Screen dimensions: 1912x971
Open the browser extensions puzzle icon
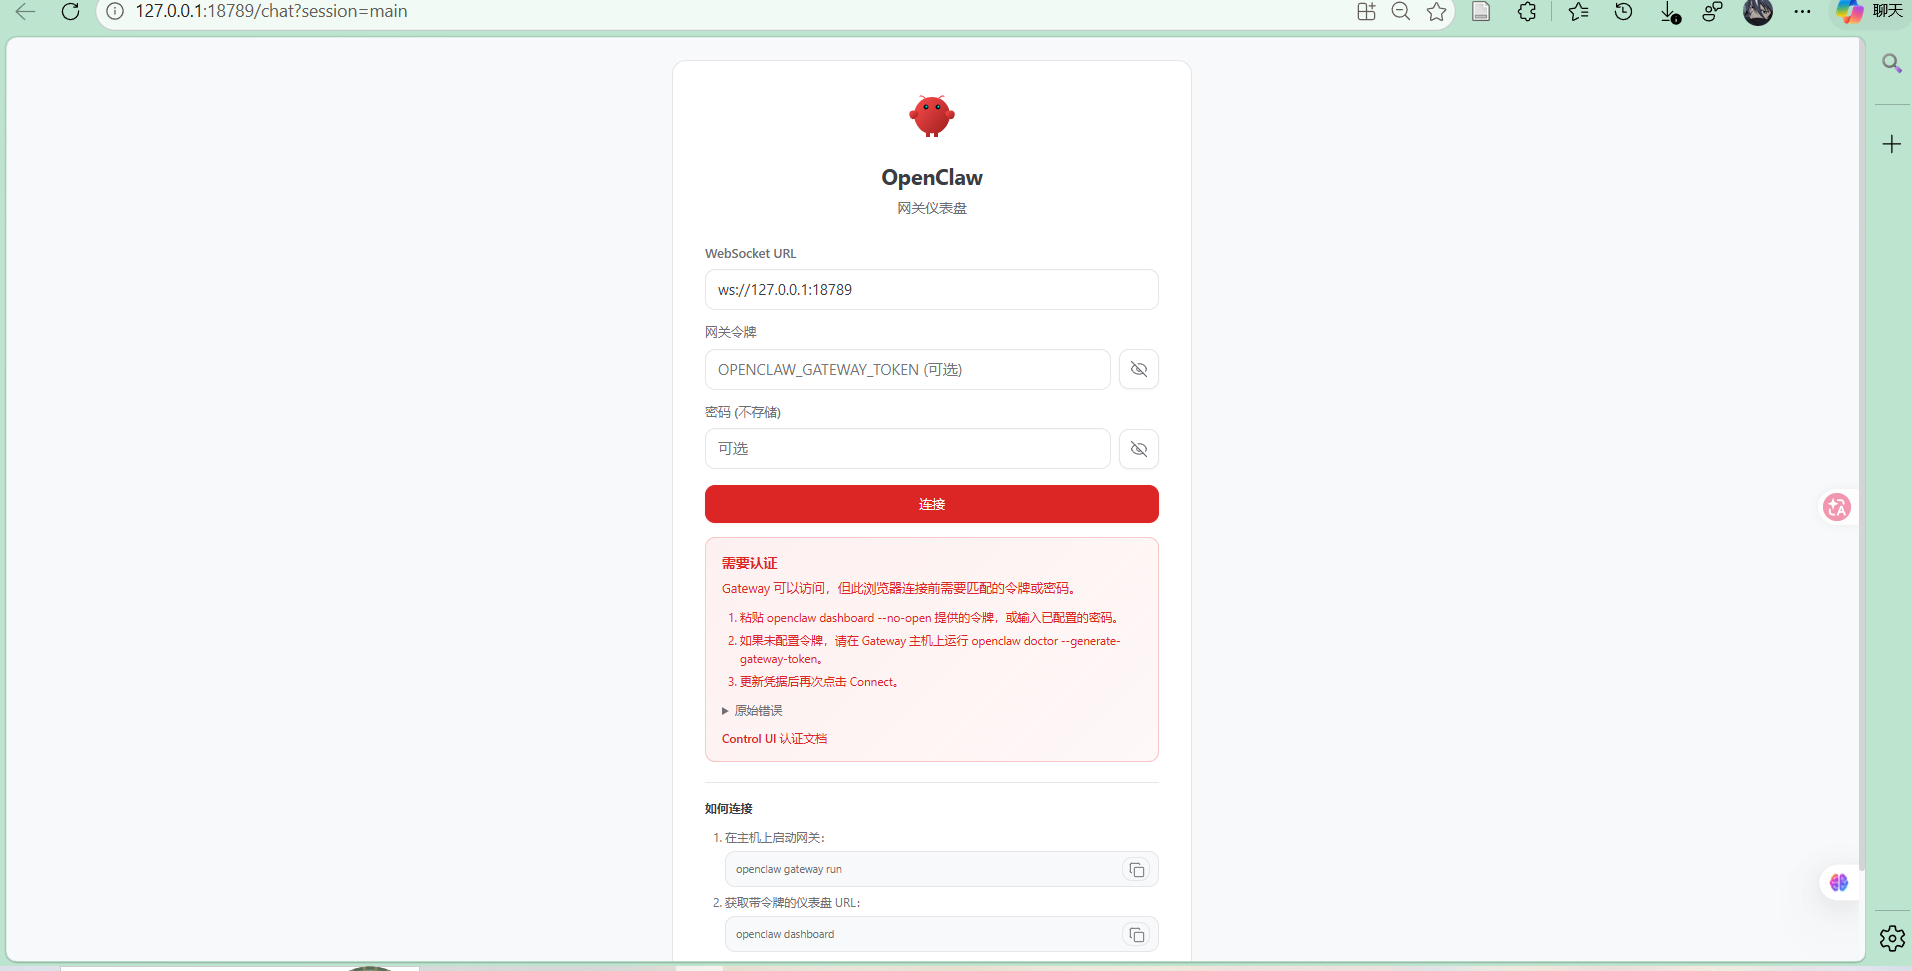point(1527,11)
